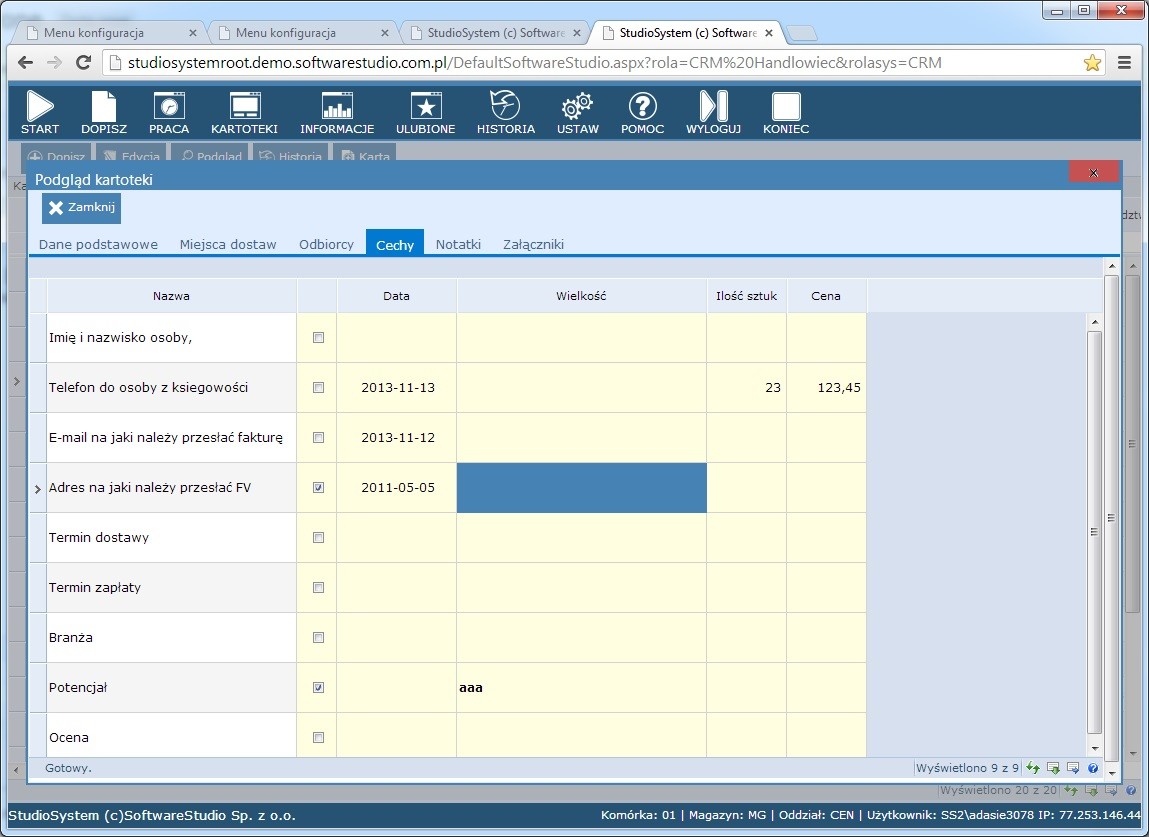
Task: Click the browser address bar URL
Action: (x=534, y=62)
